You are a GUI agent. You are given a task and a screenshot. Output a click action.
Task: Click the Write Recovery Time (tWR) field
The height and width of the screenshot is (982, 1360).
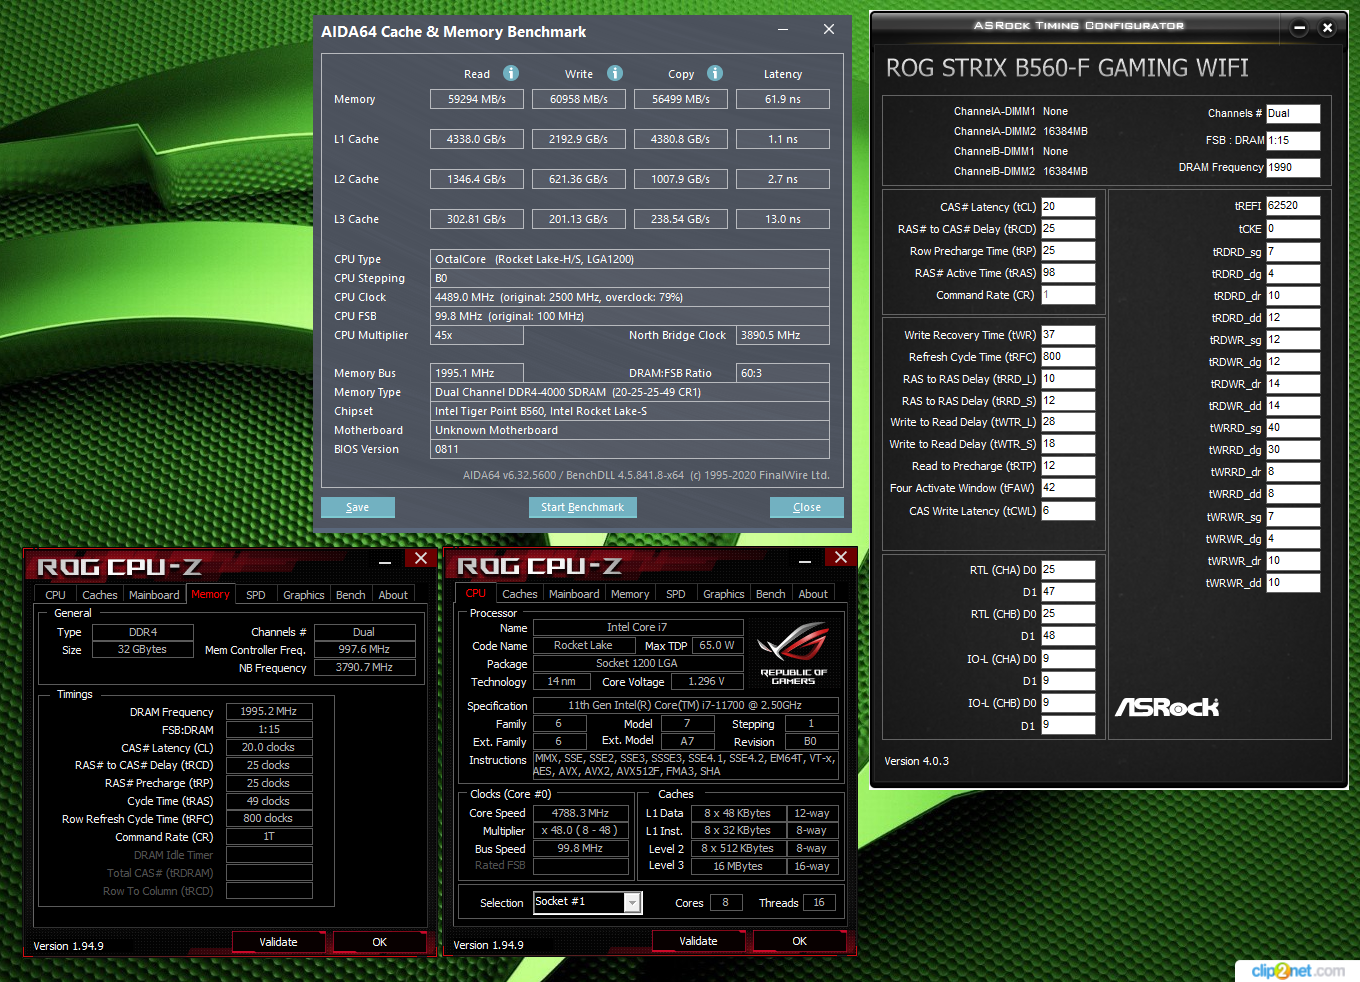(x=1068, y=335)
